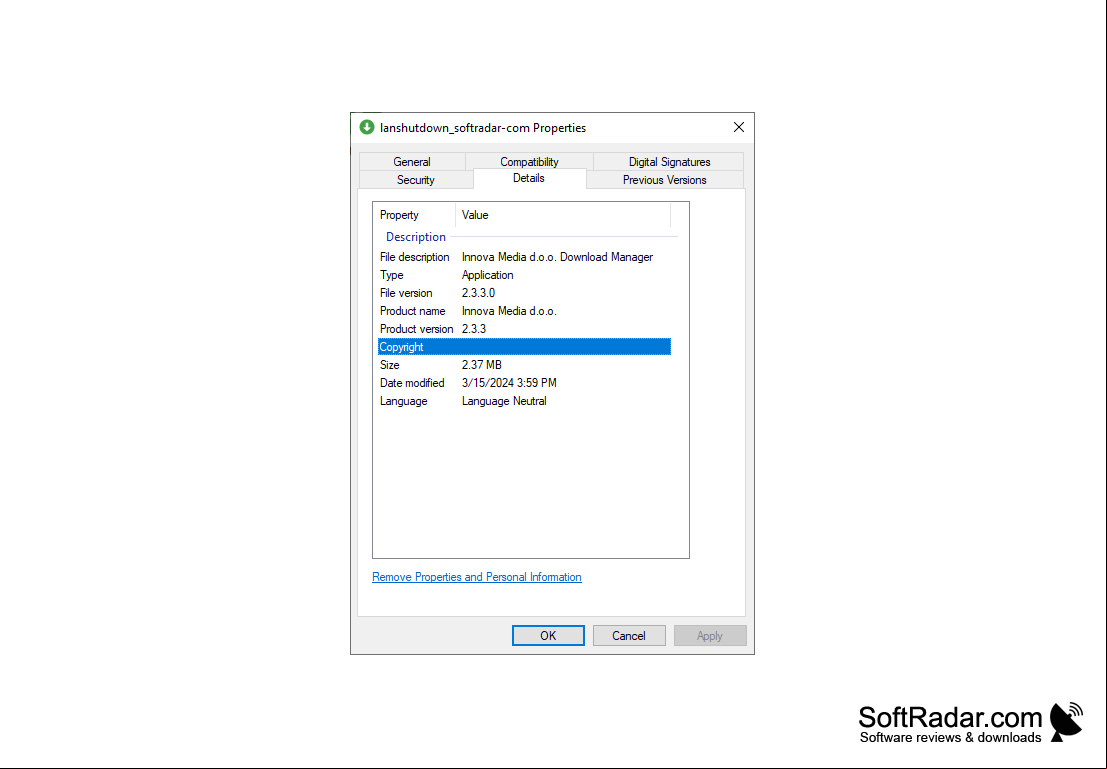Click the Description group heading
Screen dimensions: 1107x769
416,237
